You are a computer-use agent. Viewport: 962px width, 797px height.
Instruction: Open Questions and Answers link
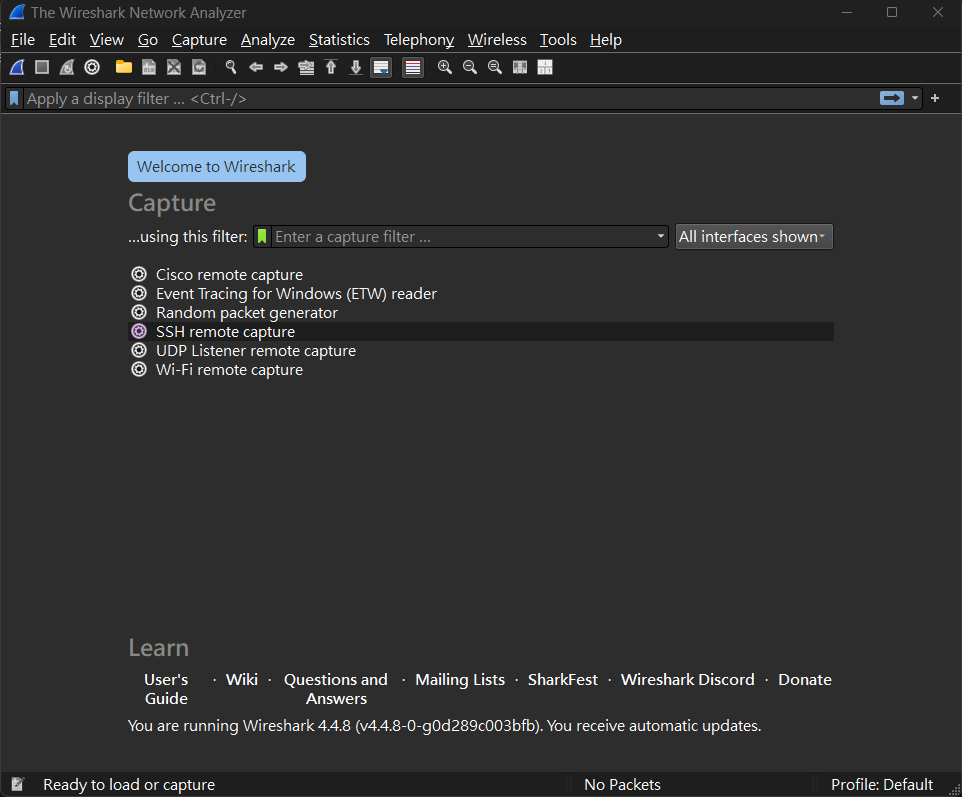(x=336, y=689)
